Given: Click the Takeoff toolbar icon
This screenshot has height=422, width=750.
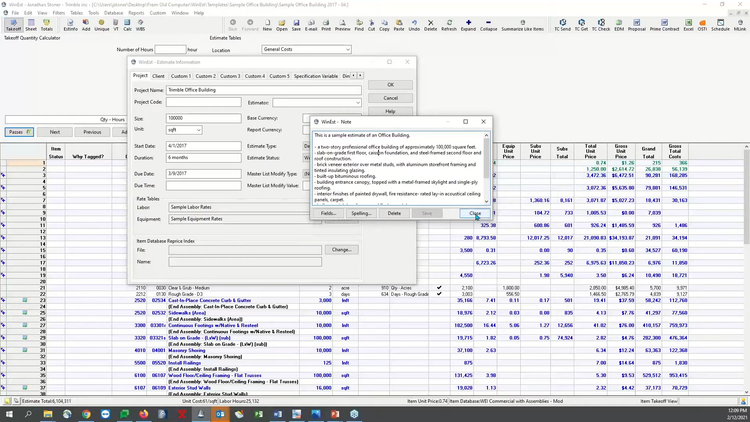Looking at the screenshot, I should click(x=13, y=27).
